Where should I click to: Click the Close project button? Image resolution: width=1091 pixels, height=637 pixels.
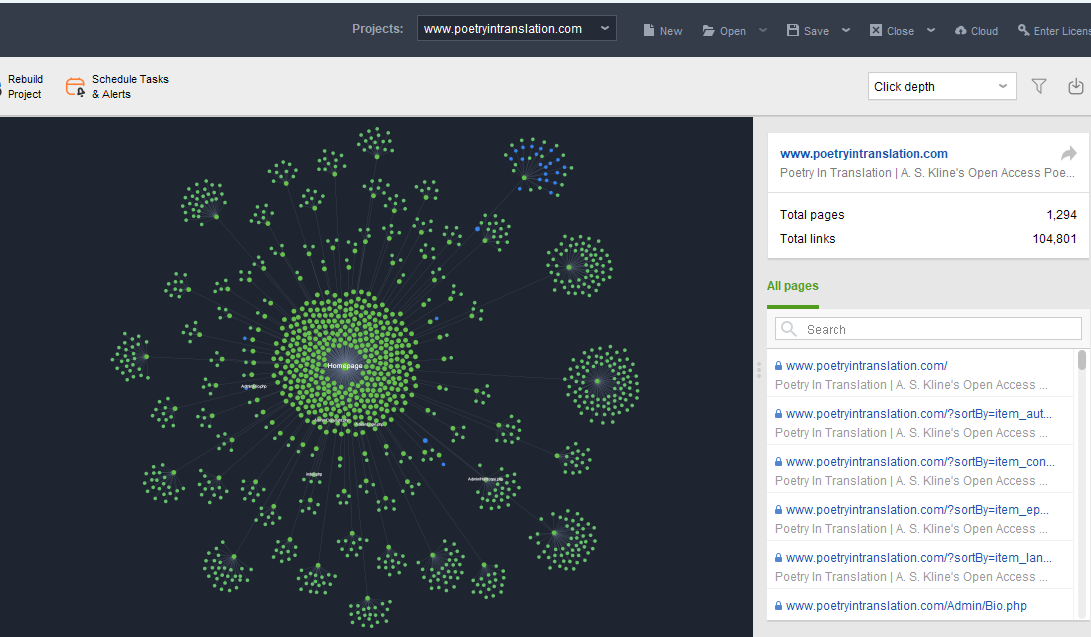pos(892,31)
